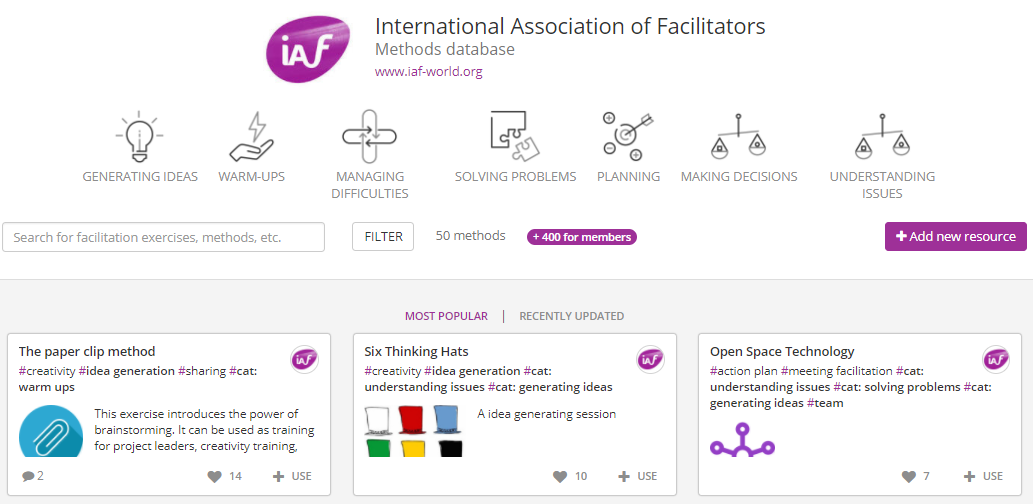
Task: Select the Making Decisions scales icon
Action: click(x=739, y=136)
